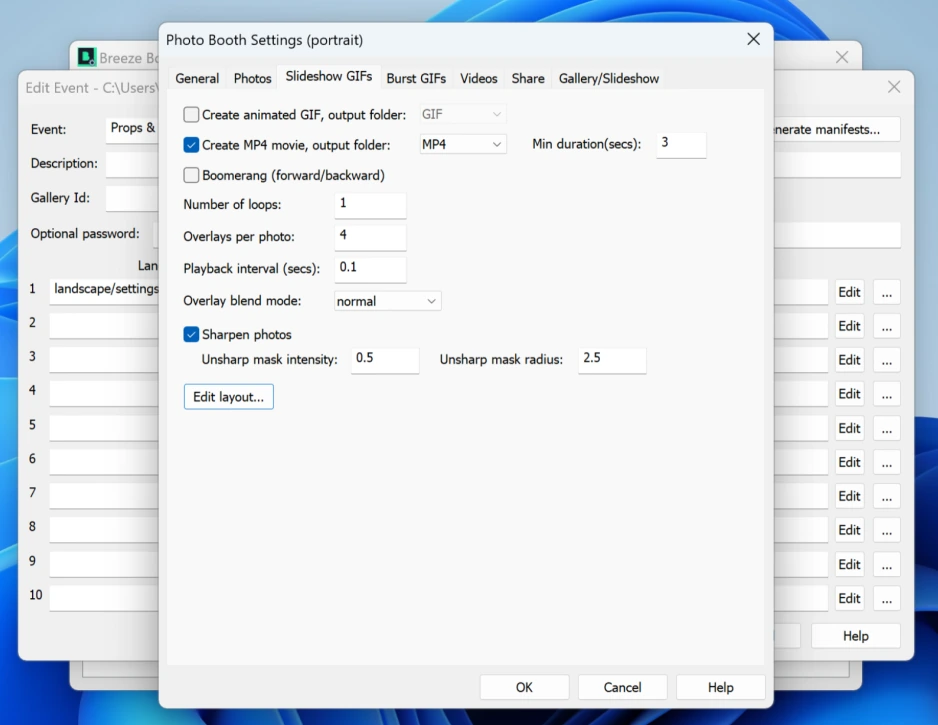Click the Event name field in Edit Event
This screenshot has height=725, width=938.
(x=132, y=129)
